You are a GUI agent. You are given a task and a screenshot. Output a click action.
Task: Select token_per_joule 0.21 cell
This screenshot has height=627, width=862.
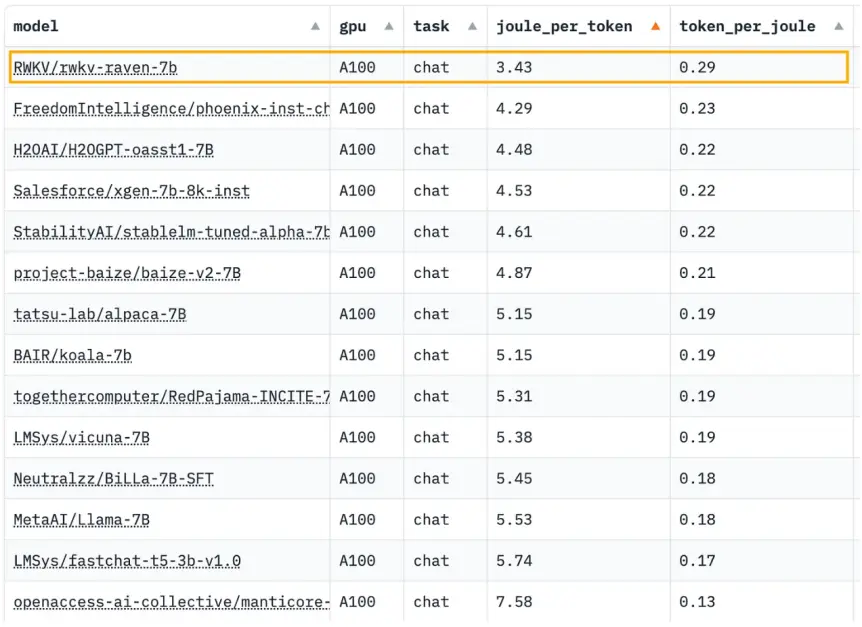(761, 273)
